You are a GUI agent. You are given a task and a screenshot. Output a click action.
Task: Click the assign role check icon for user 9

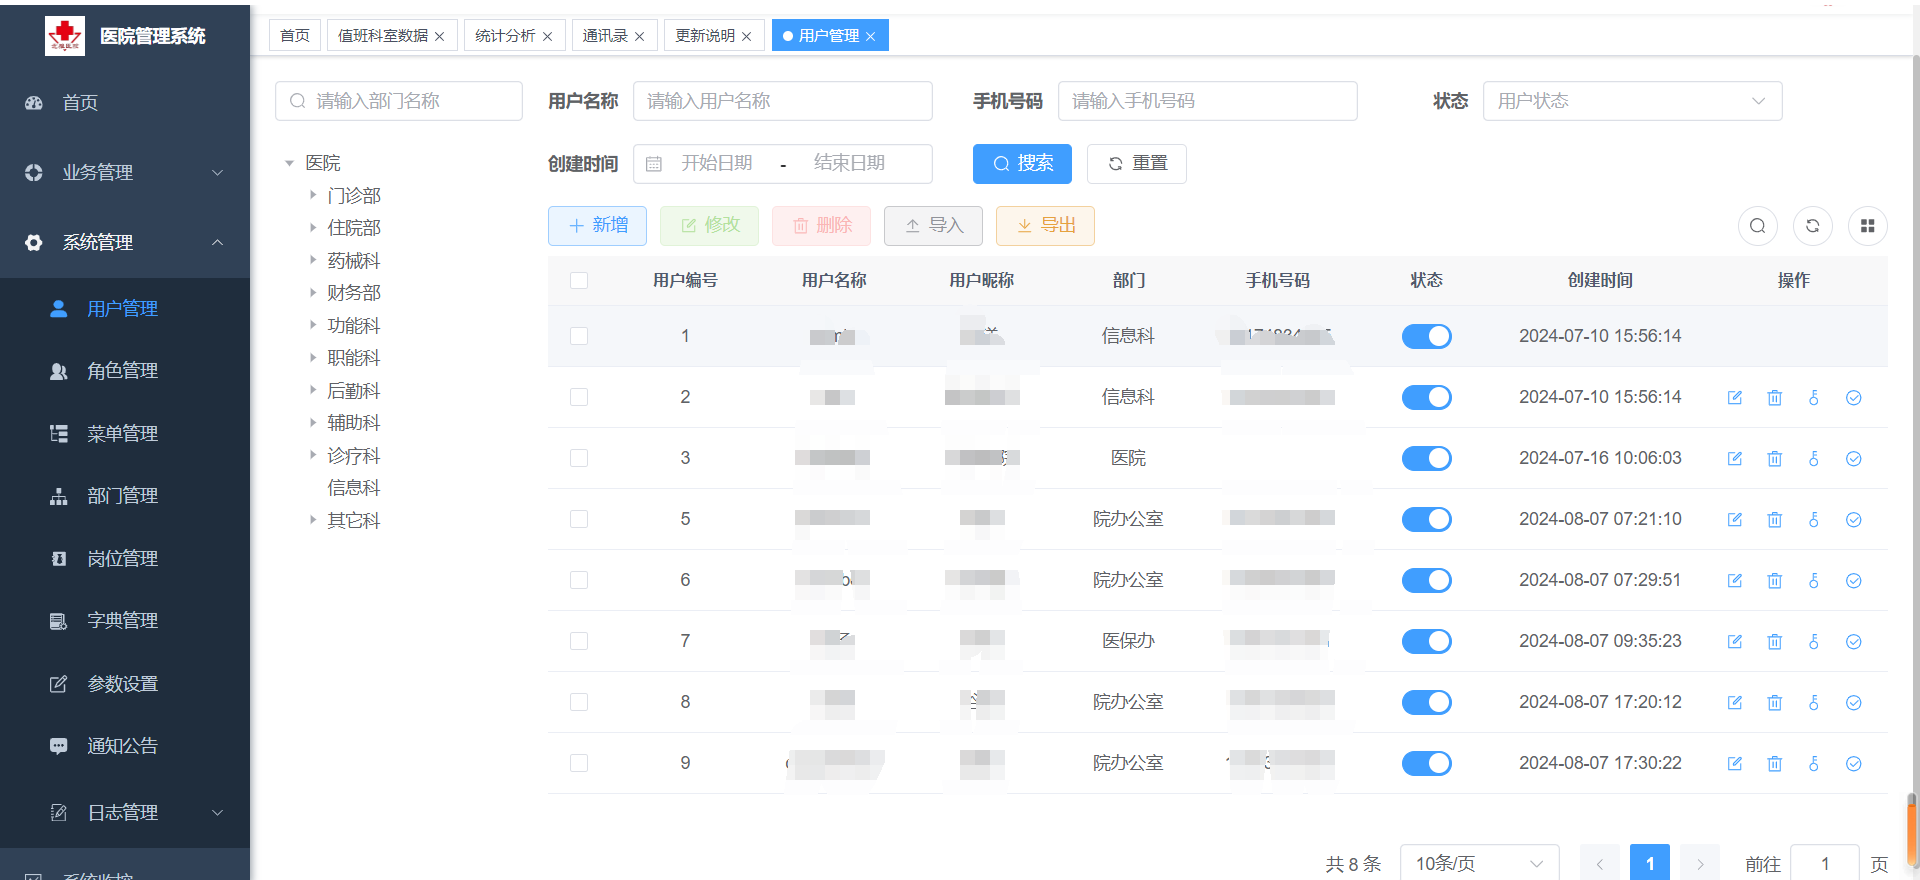1853,764
